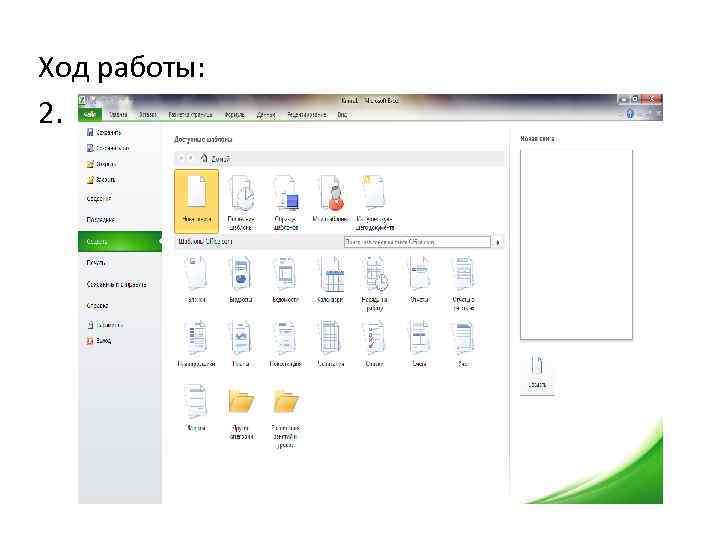Open the Расписания template category

click(330, 343)
